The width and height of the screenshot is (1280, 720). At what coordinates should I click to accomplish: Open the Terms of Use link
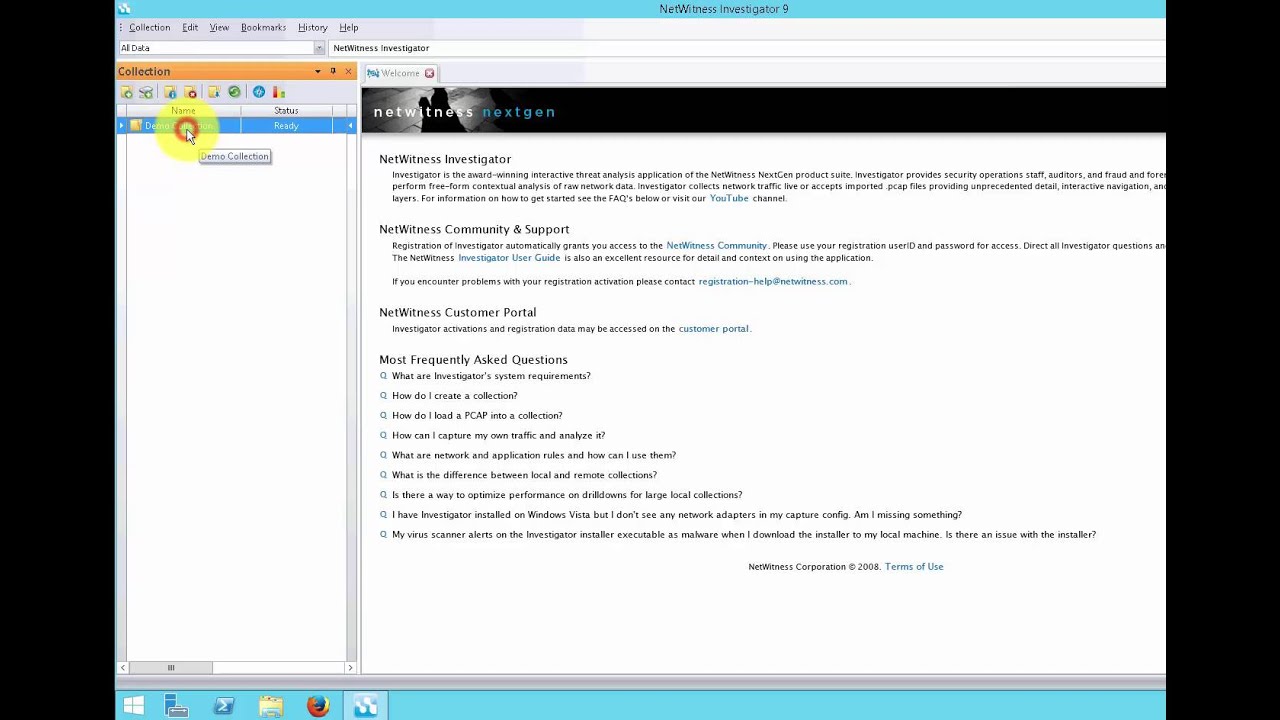914,566
